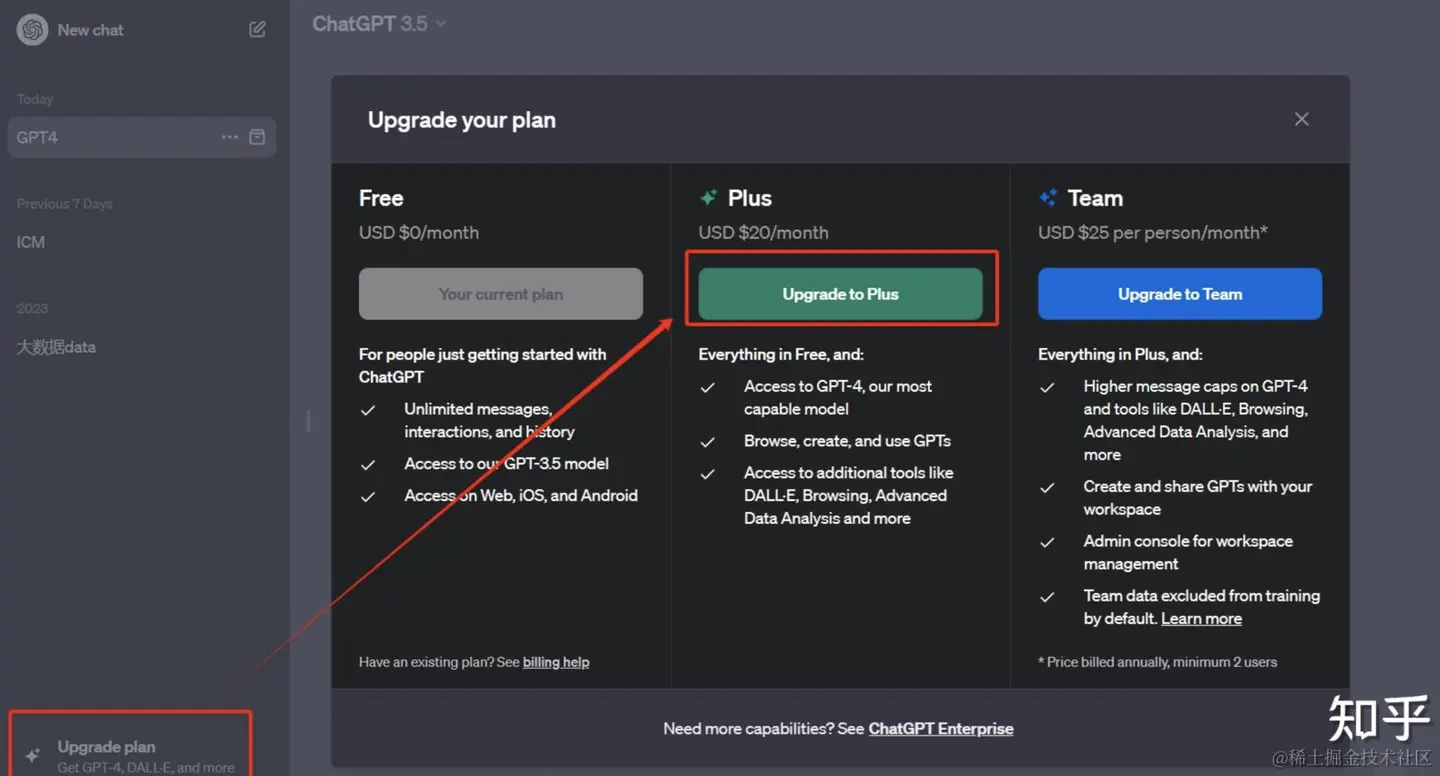The image size is (1440, 776).
Task: Collapse the sidebar using the handle
Action: (308, 421)
